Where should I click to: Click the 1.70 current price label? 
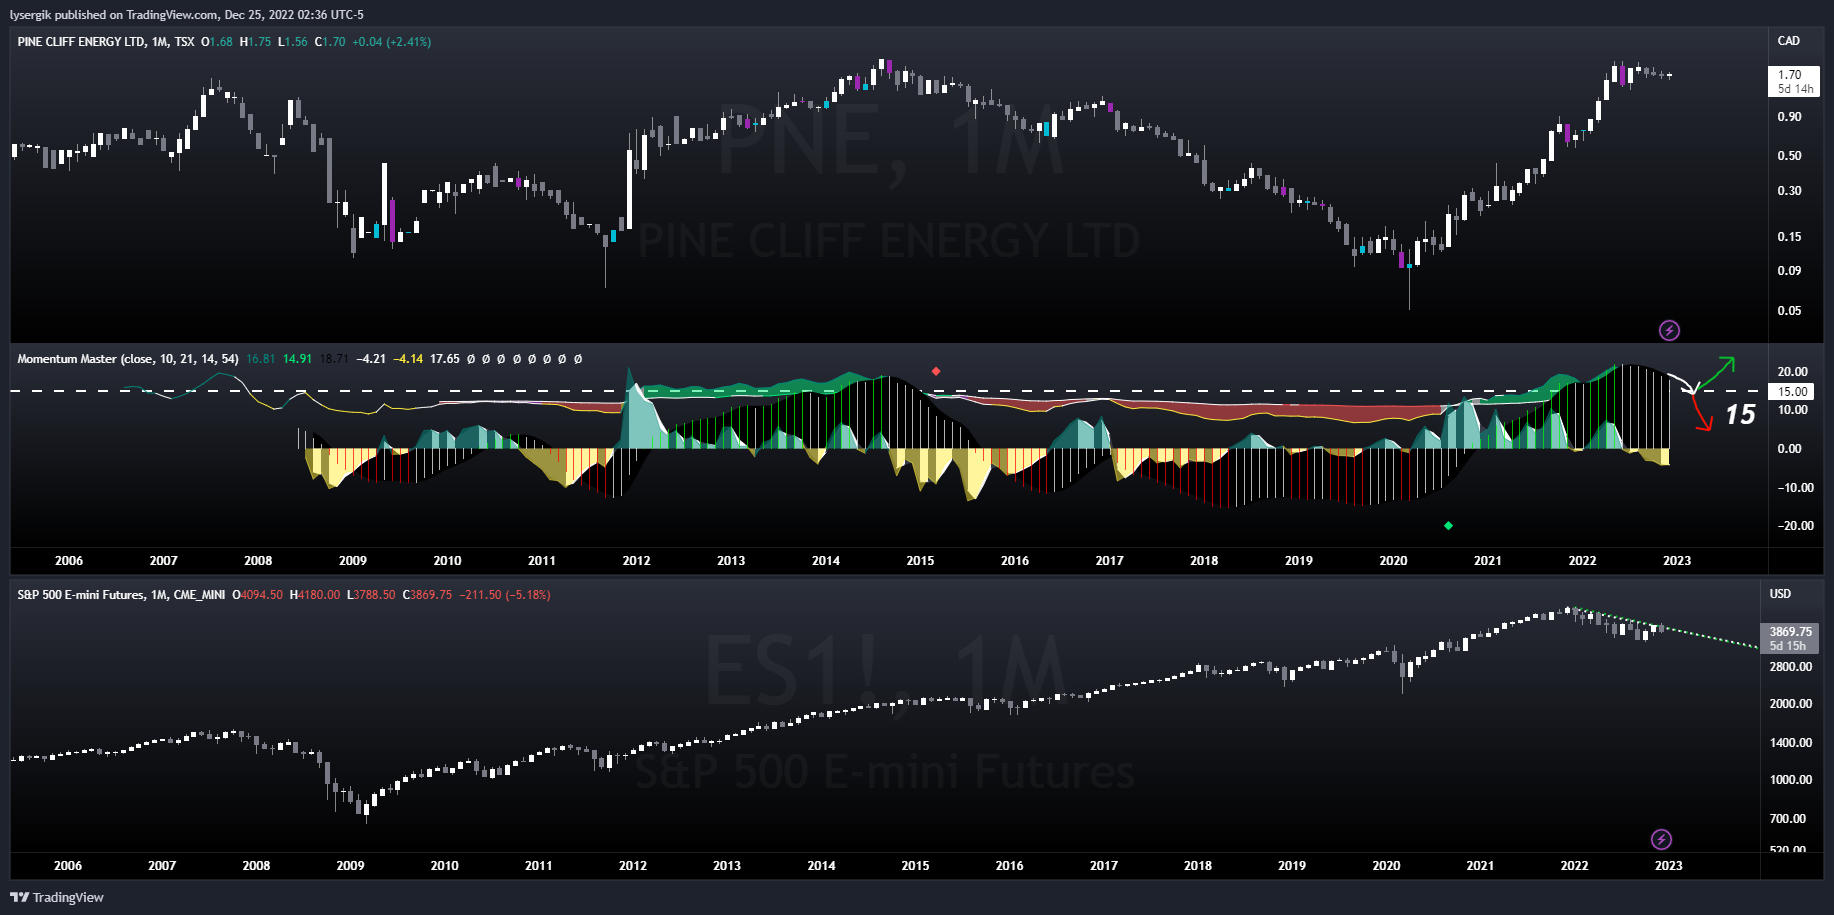point(1795,81)
